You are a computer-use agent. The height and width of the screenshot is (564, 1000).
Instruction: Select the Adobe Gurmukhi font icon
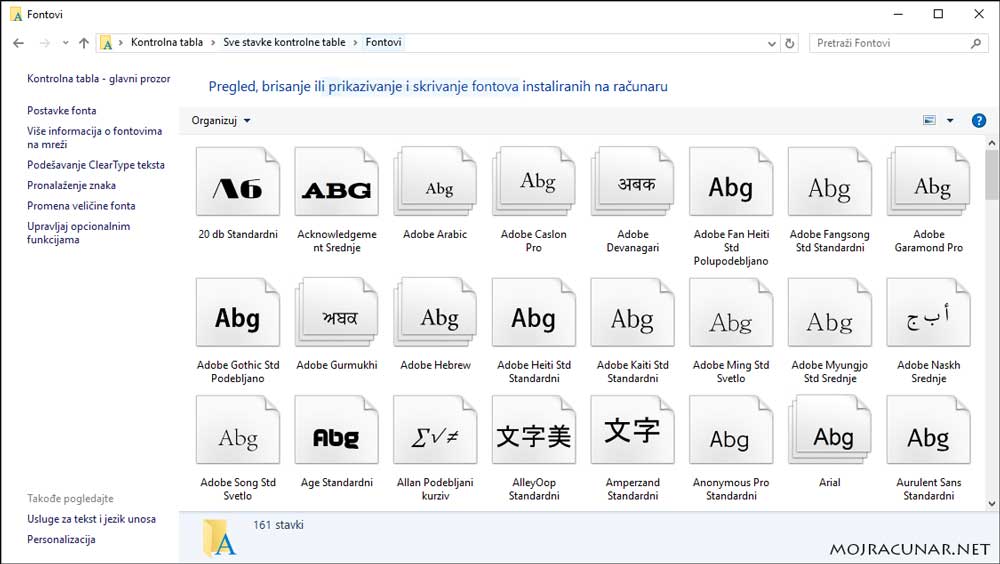click(336, 313)
